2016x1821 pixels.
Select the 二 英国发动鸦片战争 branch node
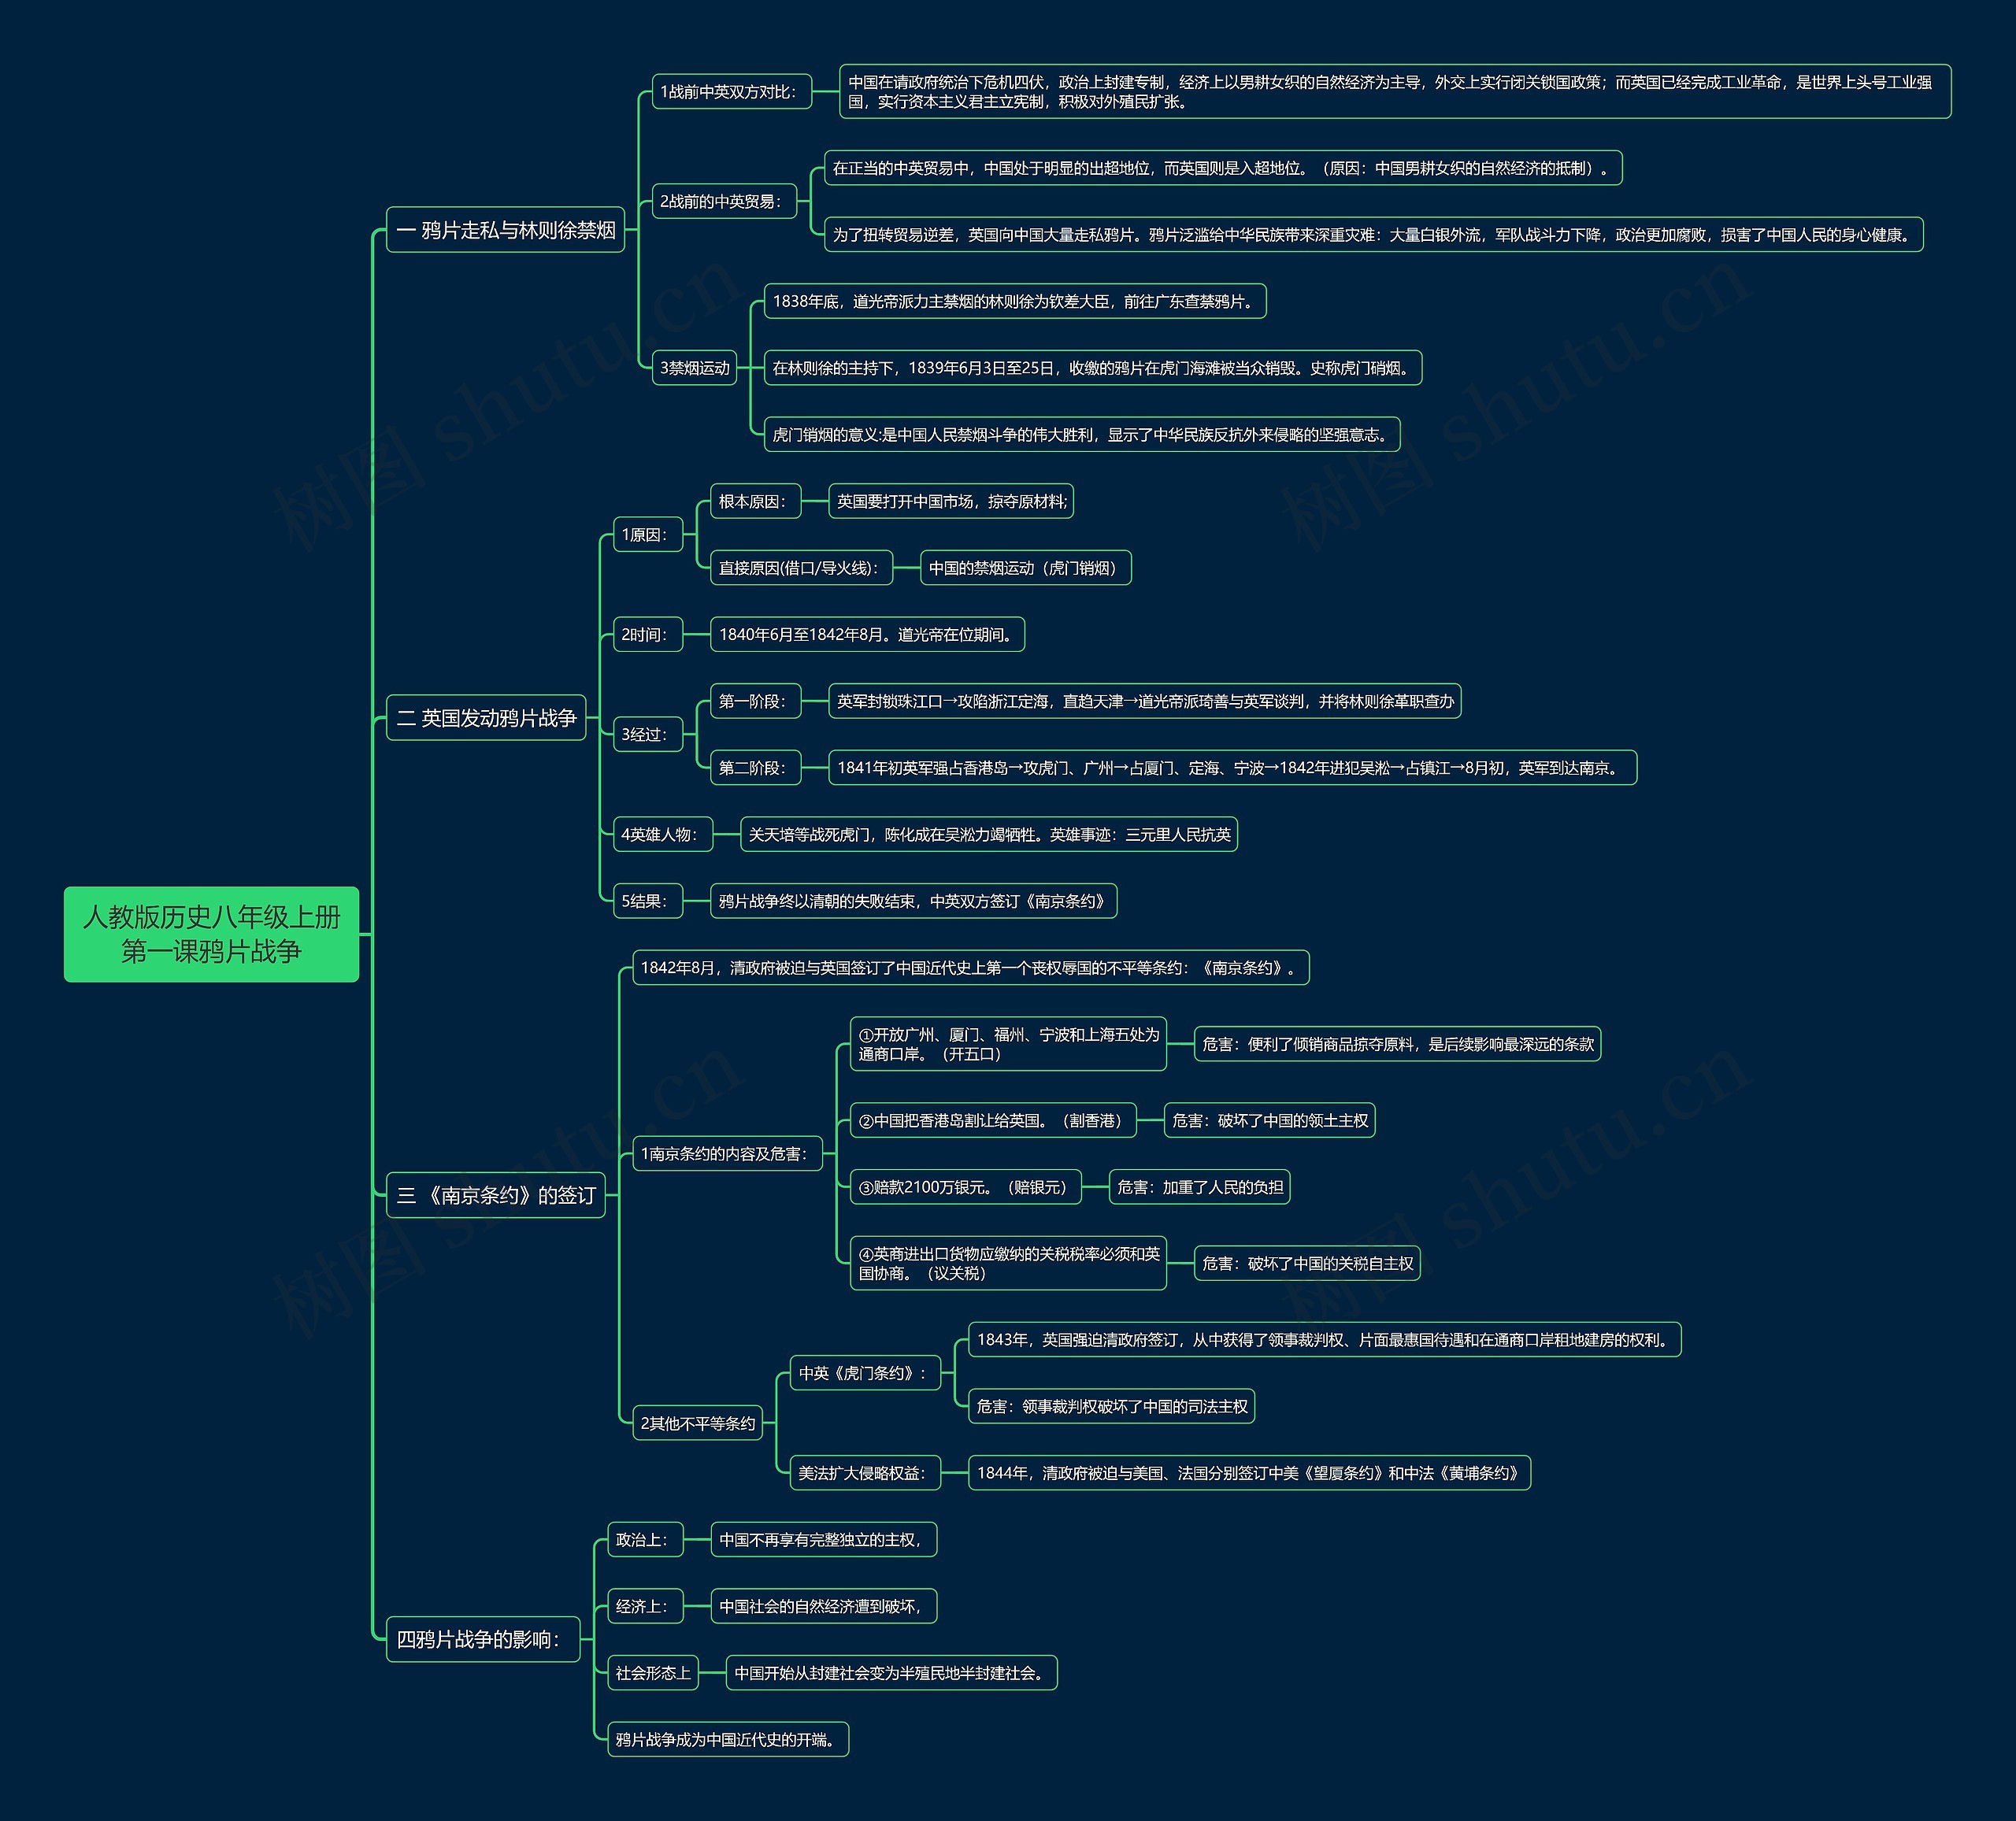(x=486, y=718)
